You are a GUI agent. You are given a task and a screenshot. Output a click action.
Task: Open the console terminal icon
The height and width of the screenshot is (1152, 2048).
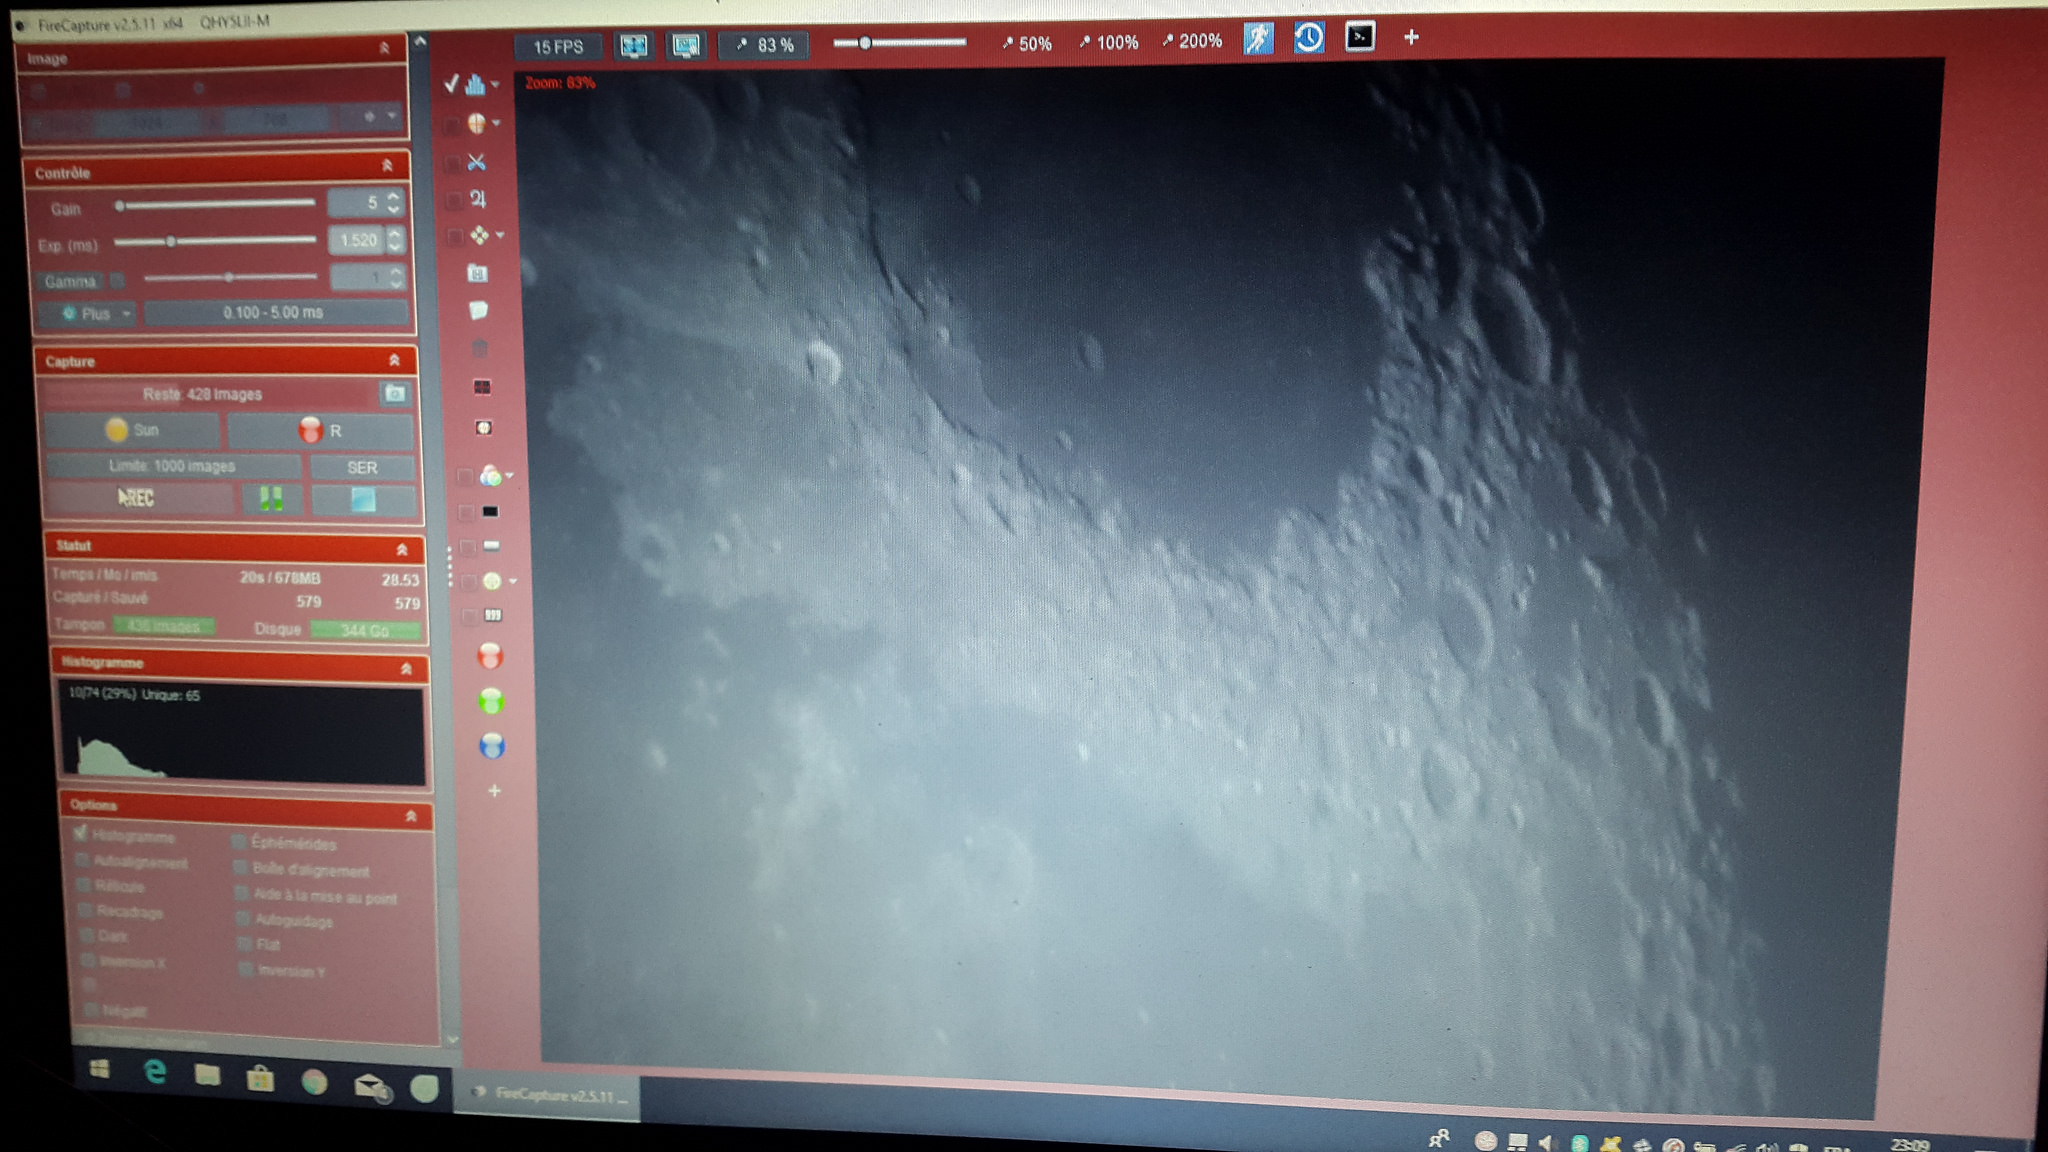tap(1360, 37)
